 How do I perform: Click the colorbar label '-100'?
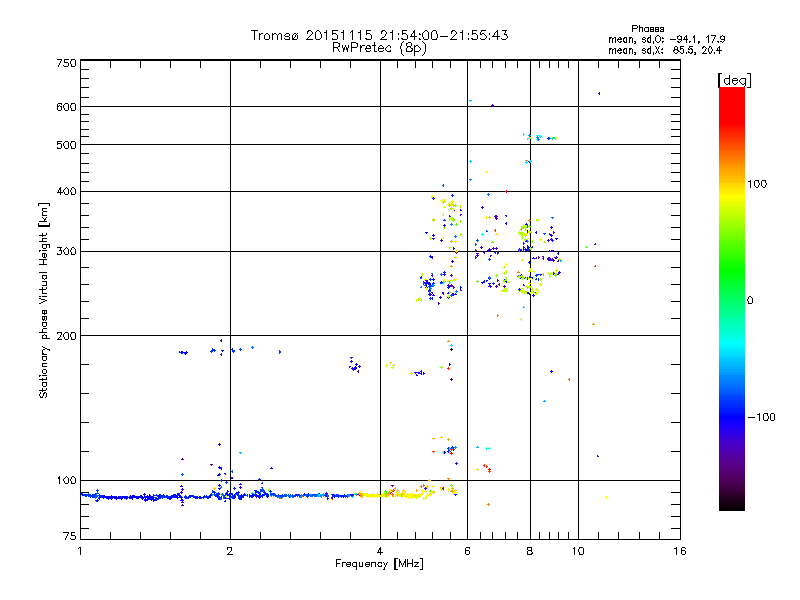tap(762, 417)
